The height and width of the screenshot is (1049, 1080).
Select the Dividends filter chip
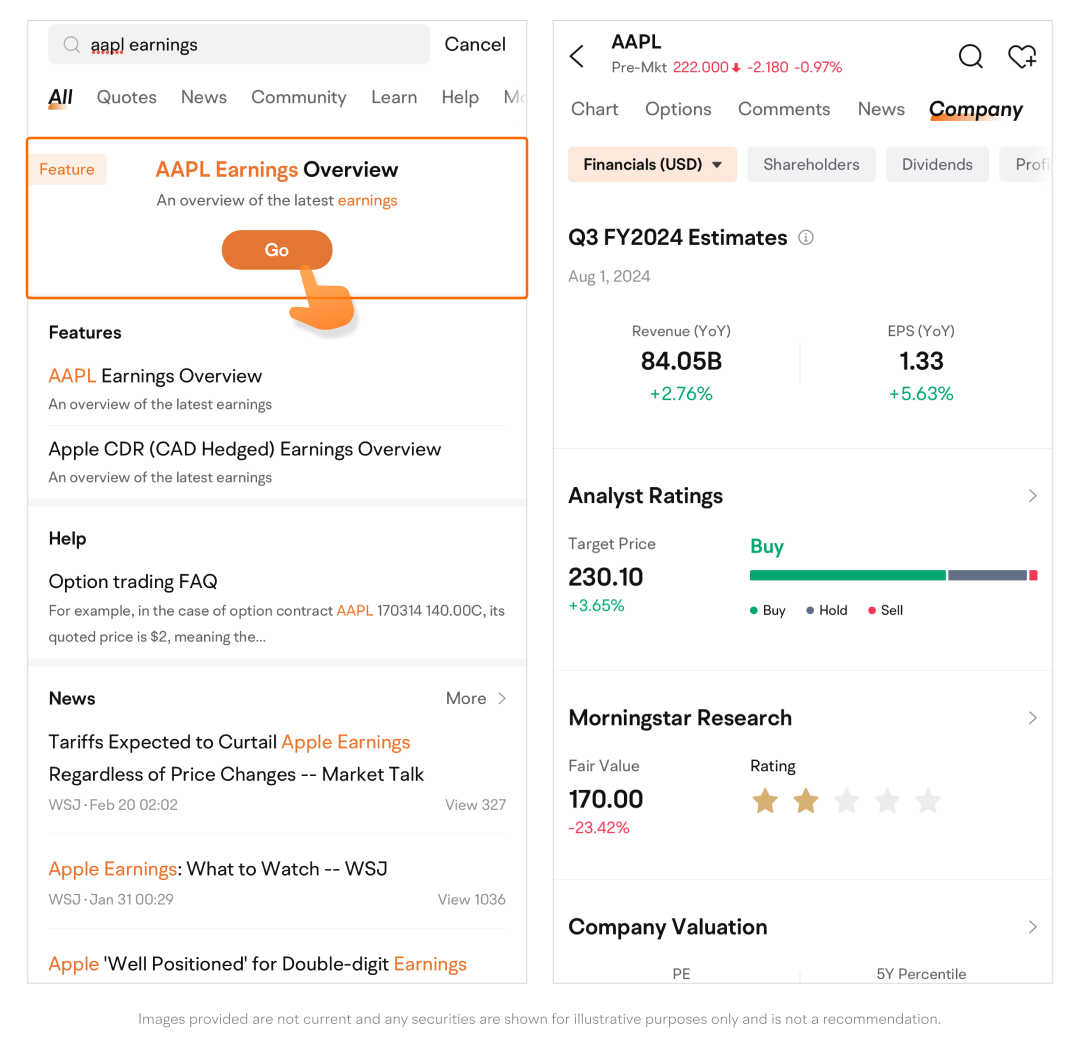[937, 165]
